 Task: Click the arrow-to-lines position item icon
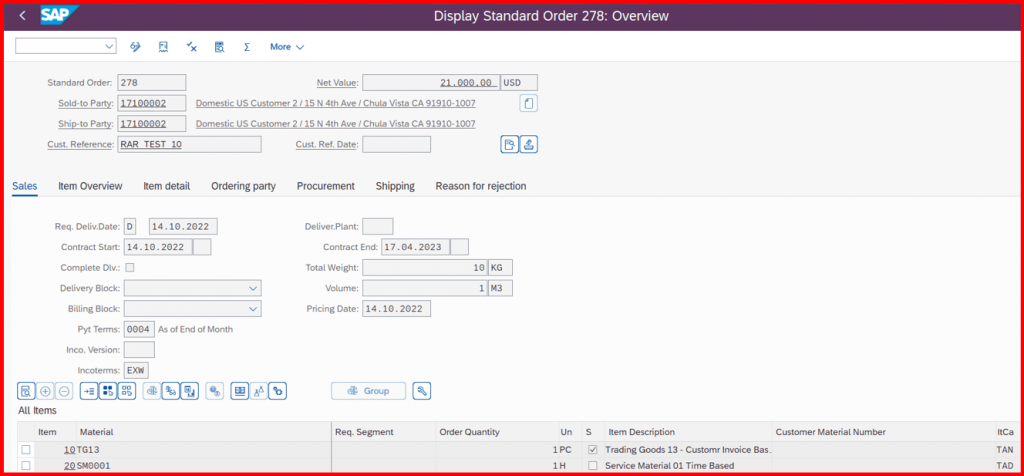click(x=89, y=391)
